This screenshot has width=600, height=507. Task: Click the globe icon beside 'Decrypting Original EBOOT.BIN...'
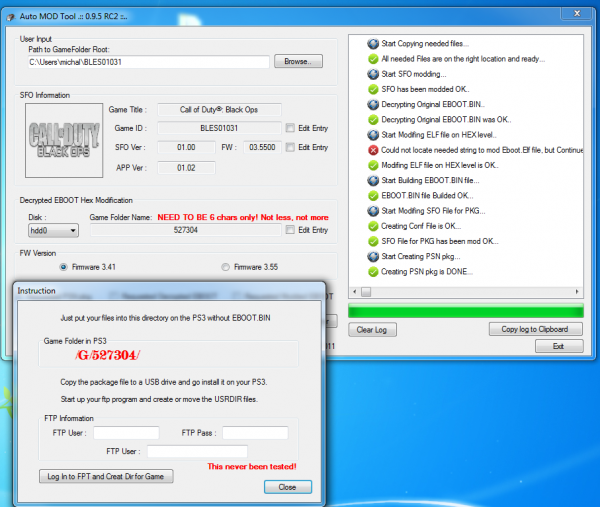373,104
